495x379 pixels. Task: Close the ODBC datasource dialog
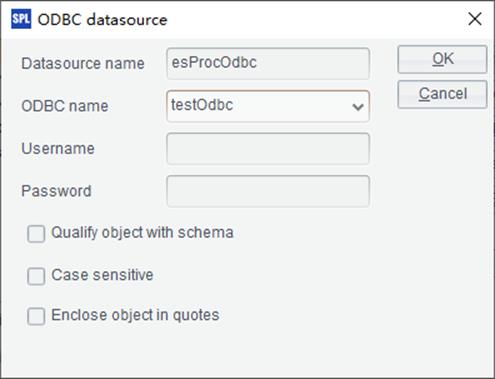[x=475, y=19]
